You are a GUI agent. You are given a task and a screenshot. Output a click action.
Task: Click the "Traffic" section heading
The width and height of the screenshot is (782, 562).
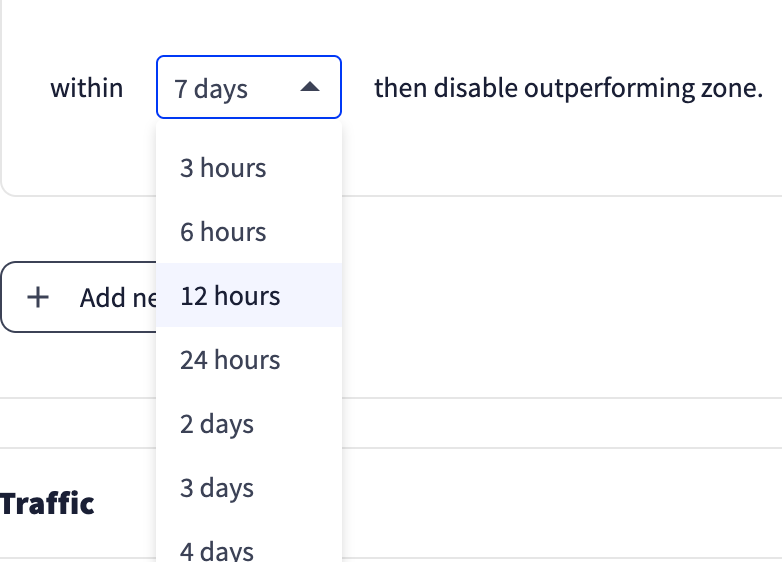tap(47, 503)
